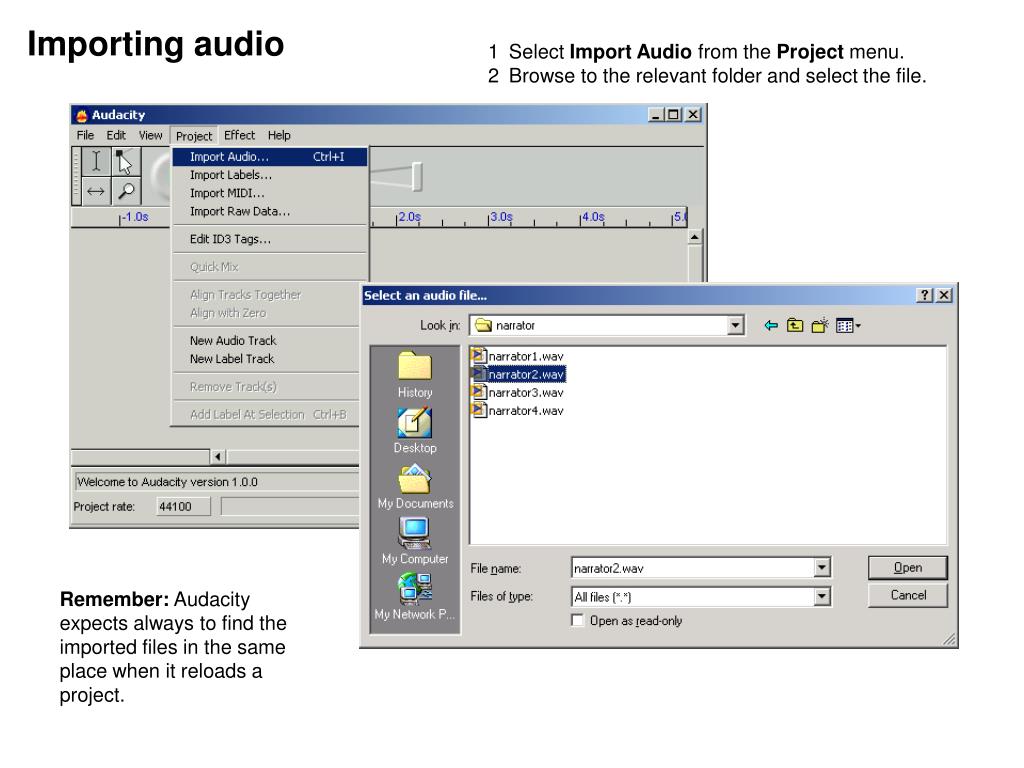This screenshot has height=768, width=1024.
Task: Click the File name input field
Action: click(x=693, y=568)
